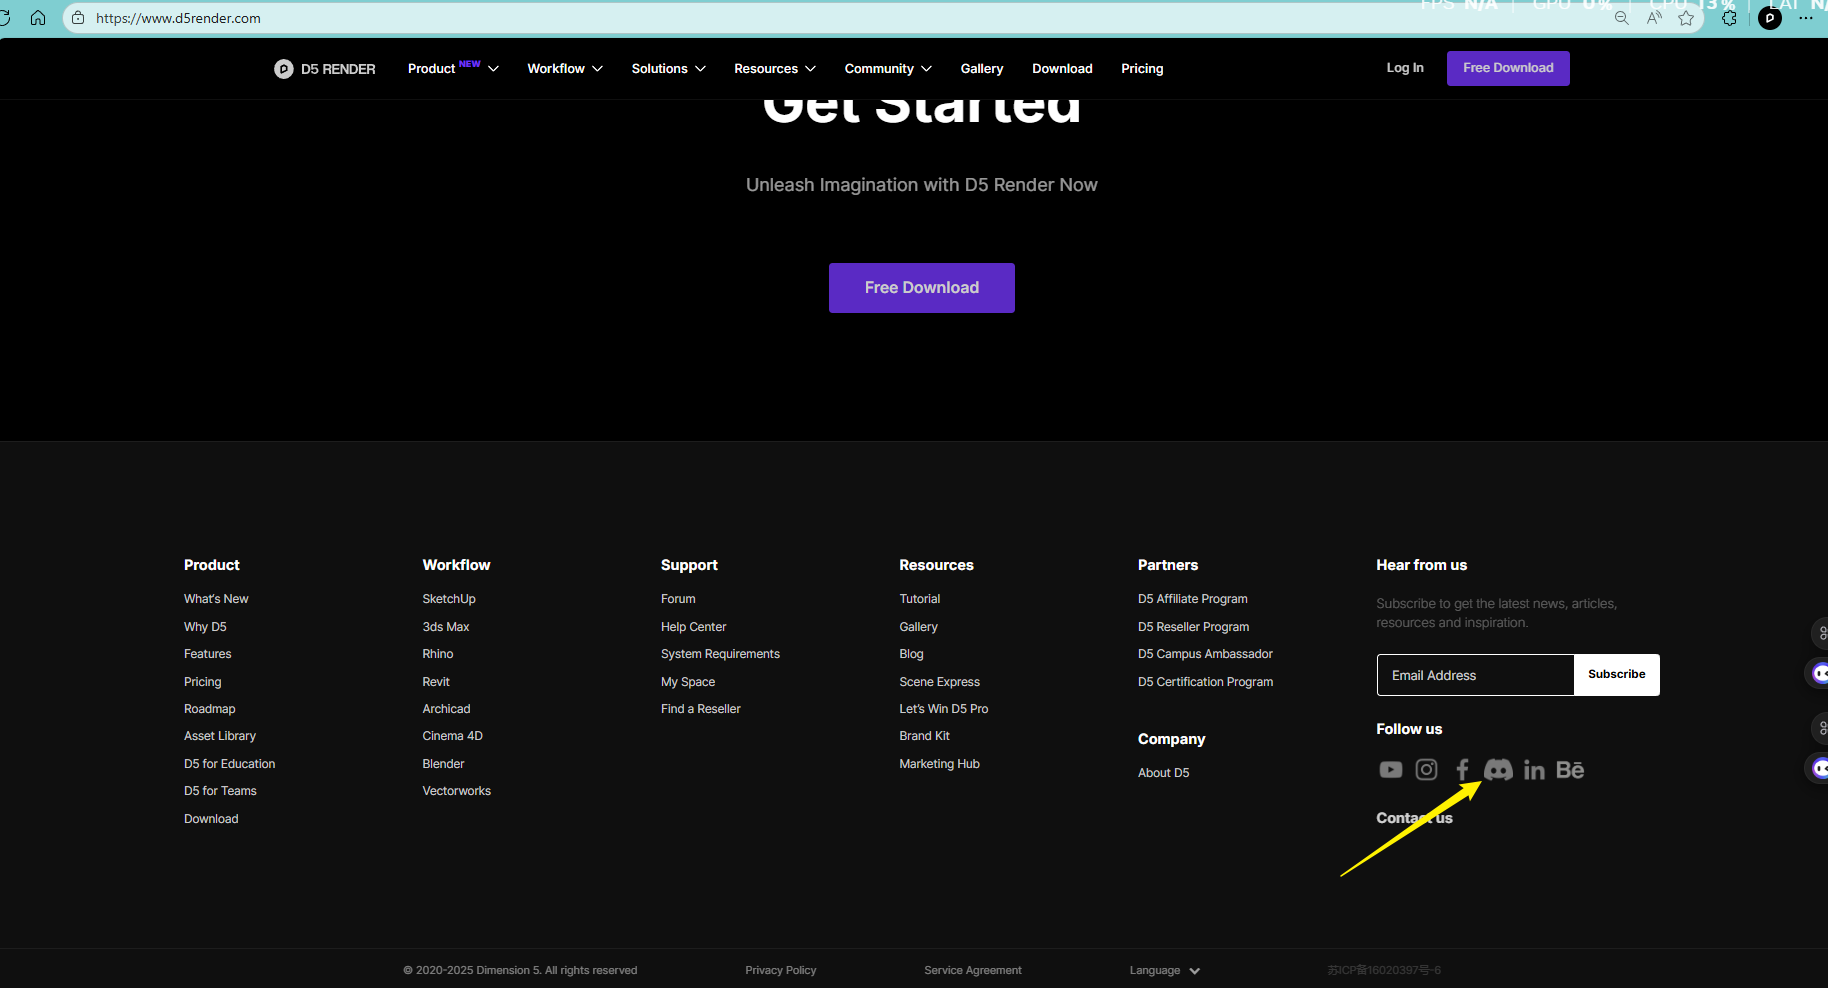This screenshot has height=988, width=1828.
Task: Click the browser zoom magnifier icon
Action: click(1621, 18)
